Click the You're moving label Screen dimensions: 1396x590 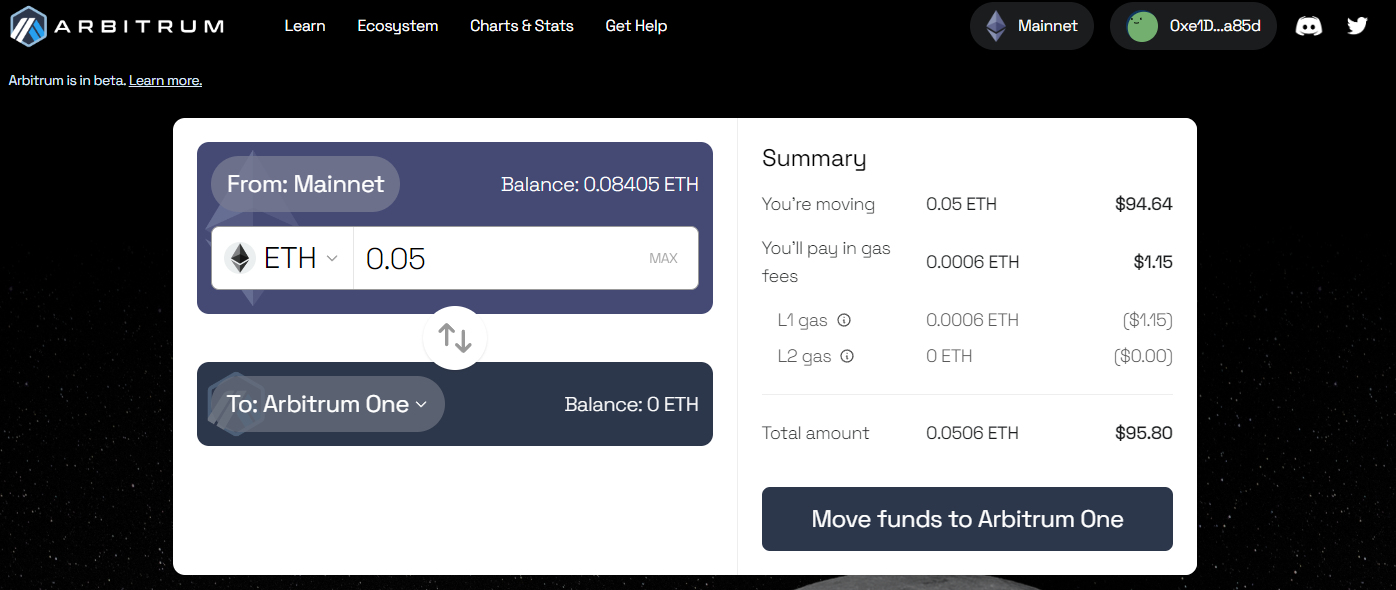(x=818, y=204)
